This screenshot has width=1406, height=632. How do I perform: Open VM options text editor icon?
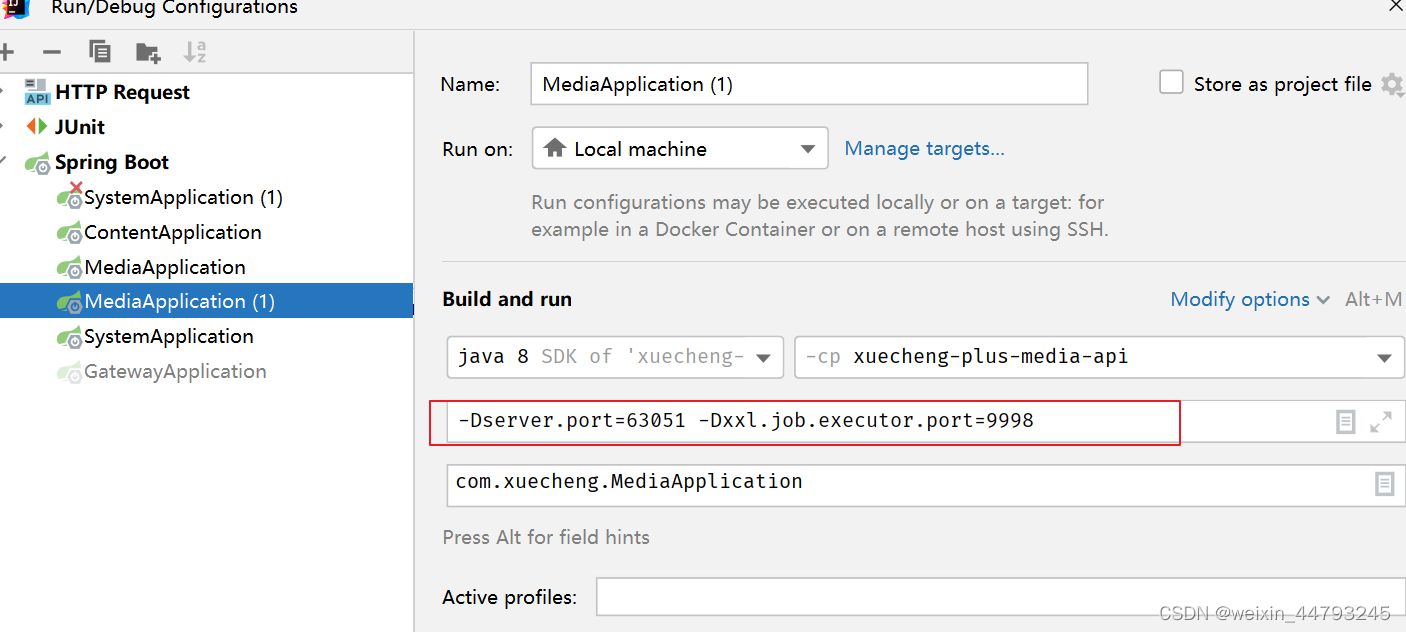pyautogui.click(x=1346, y=422)
